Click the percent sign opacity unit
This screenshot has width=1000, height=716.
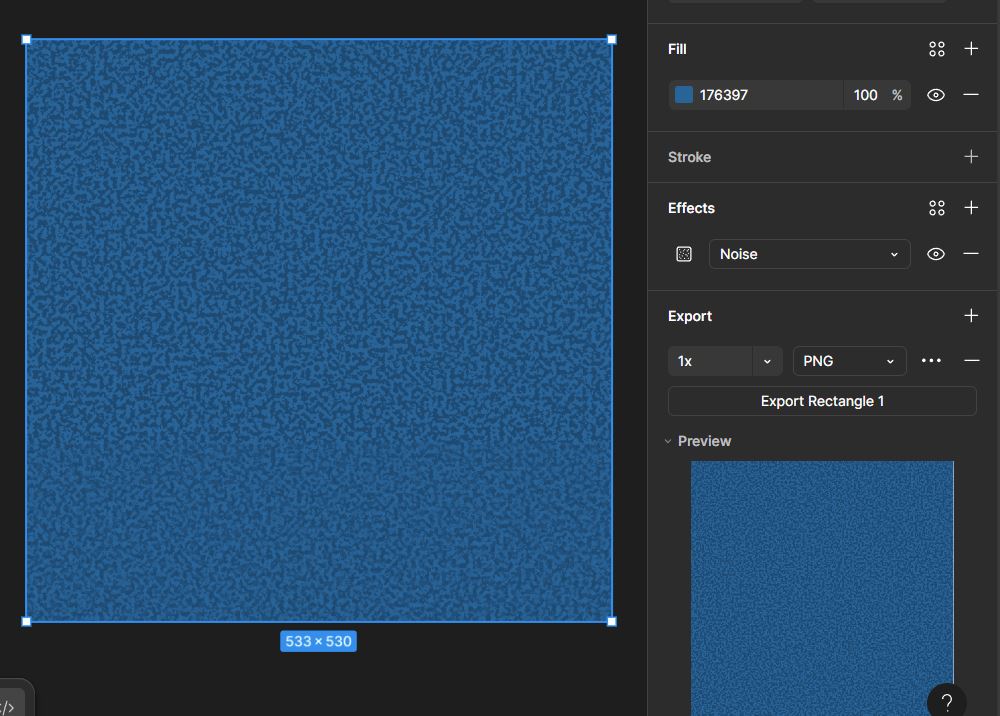click(x=897, y=95)
